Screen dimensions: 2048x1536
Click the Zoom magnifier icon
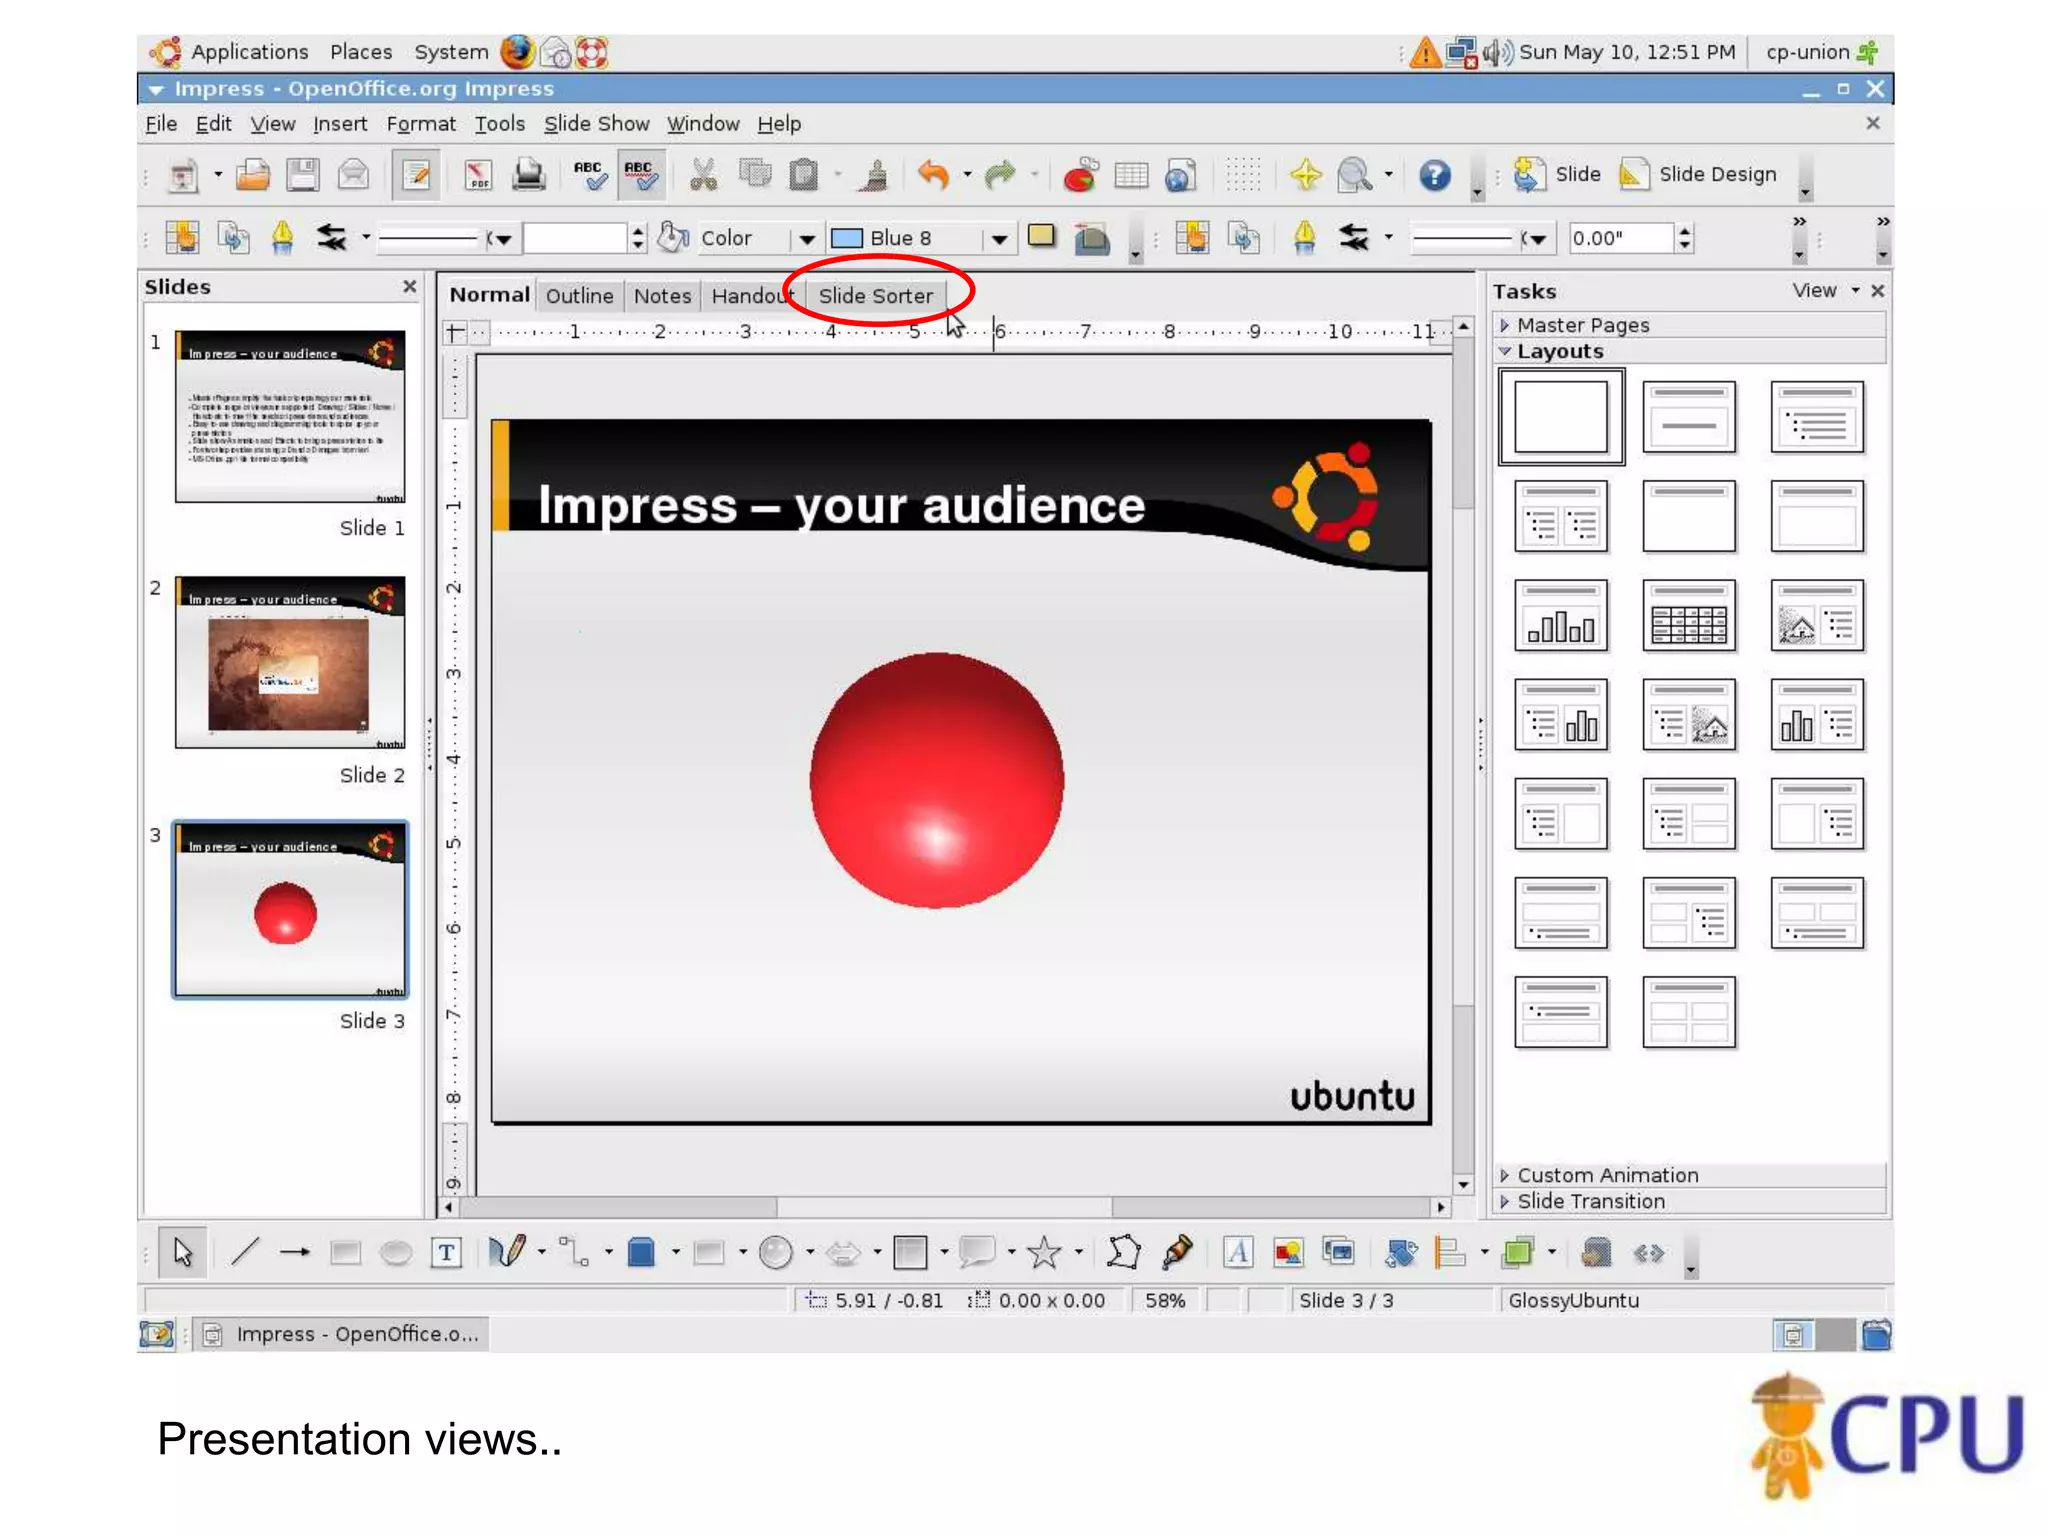click(x=1355, y=175)
